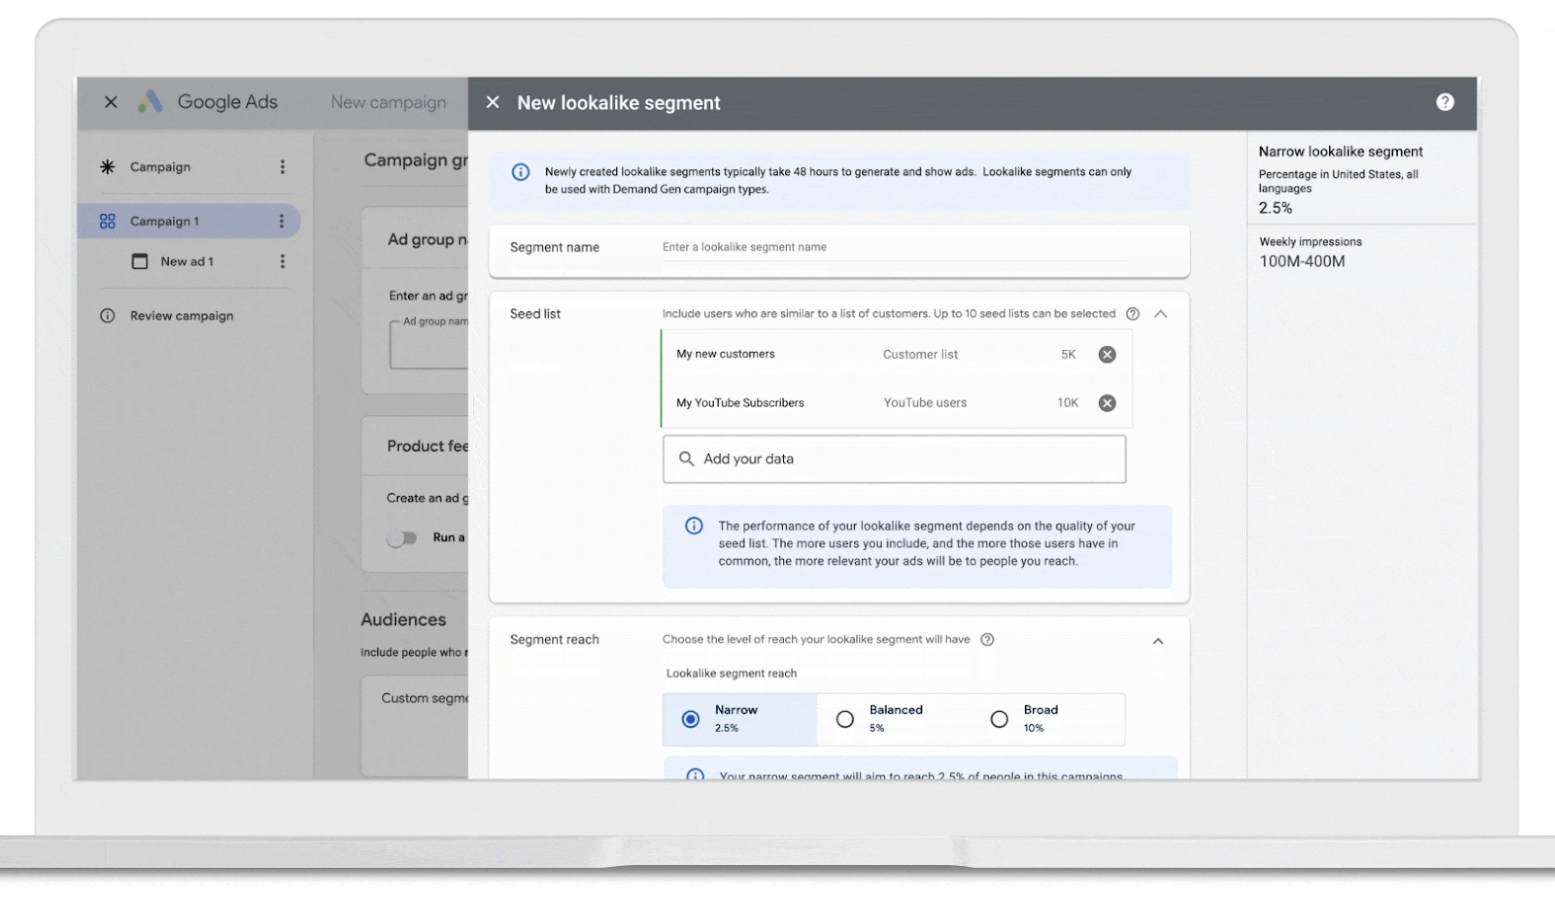Select the Narrow 2.5% reach option
This screenshot has width=1555, height=910.
coord(691,719)
